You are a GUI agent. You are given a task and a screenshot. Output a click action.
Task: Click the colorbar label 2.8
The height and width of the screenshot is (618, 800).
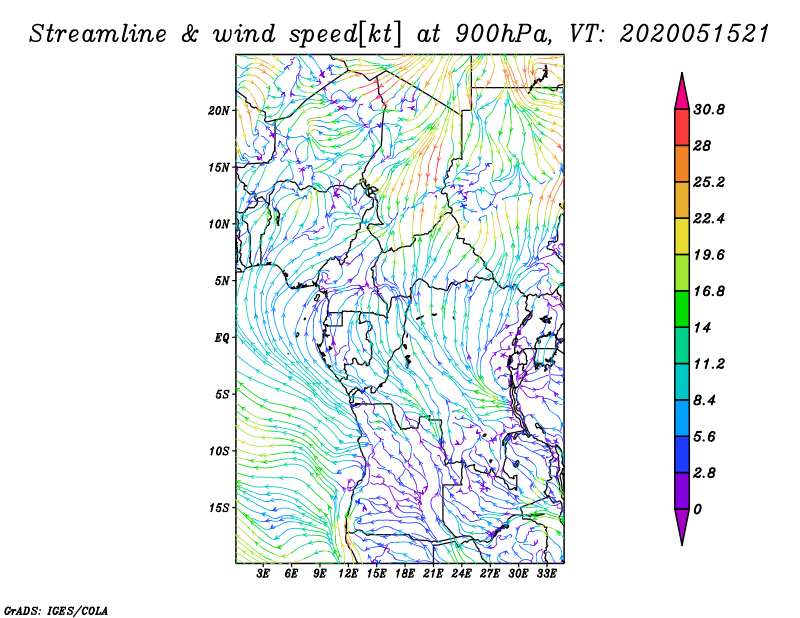pos(705,473)
